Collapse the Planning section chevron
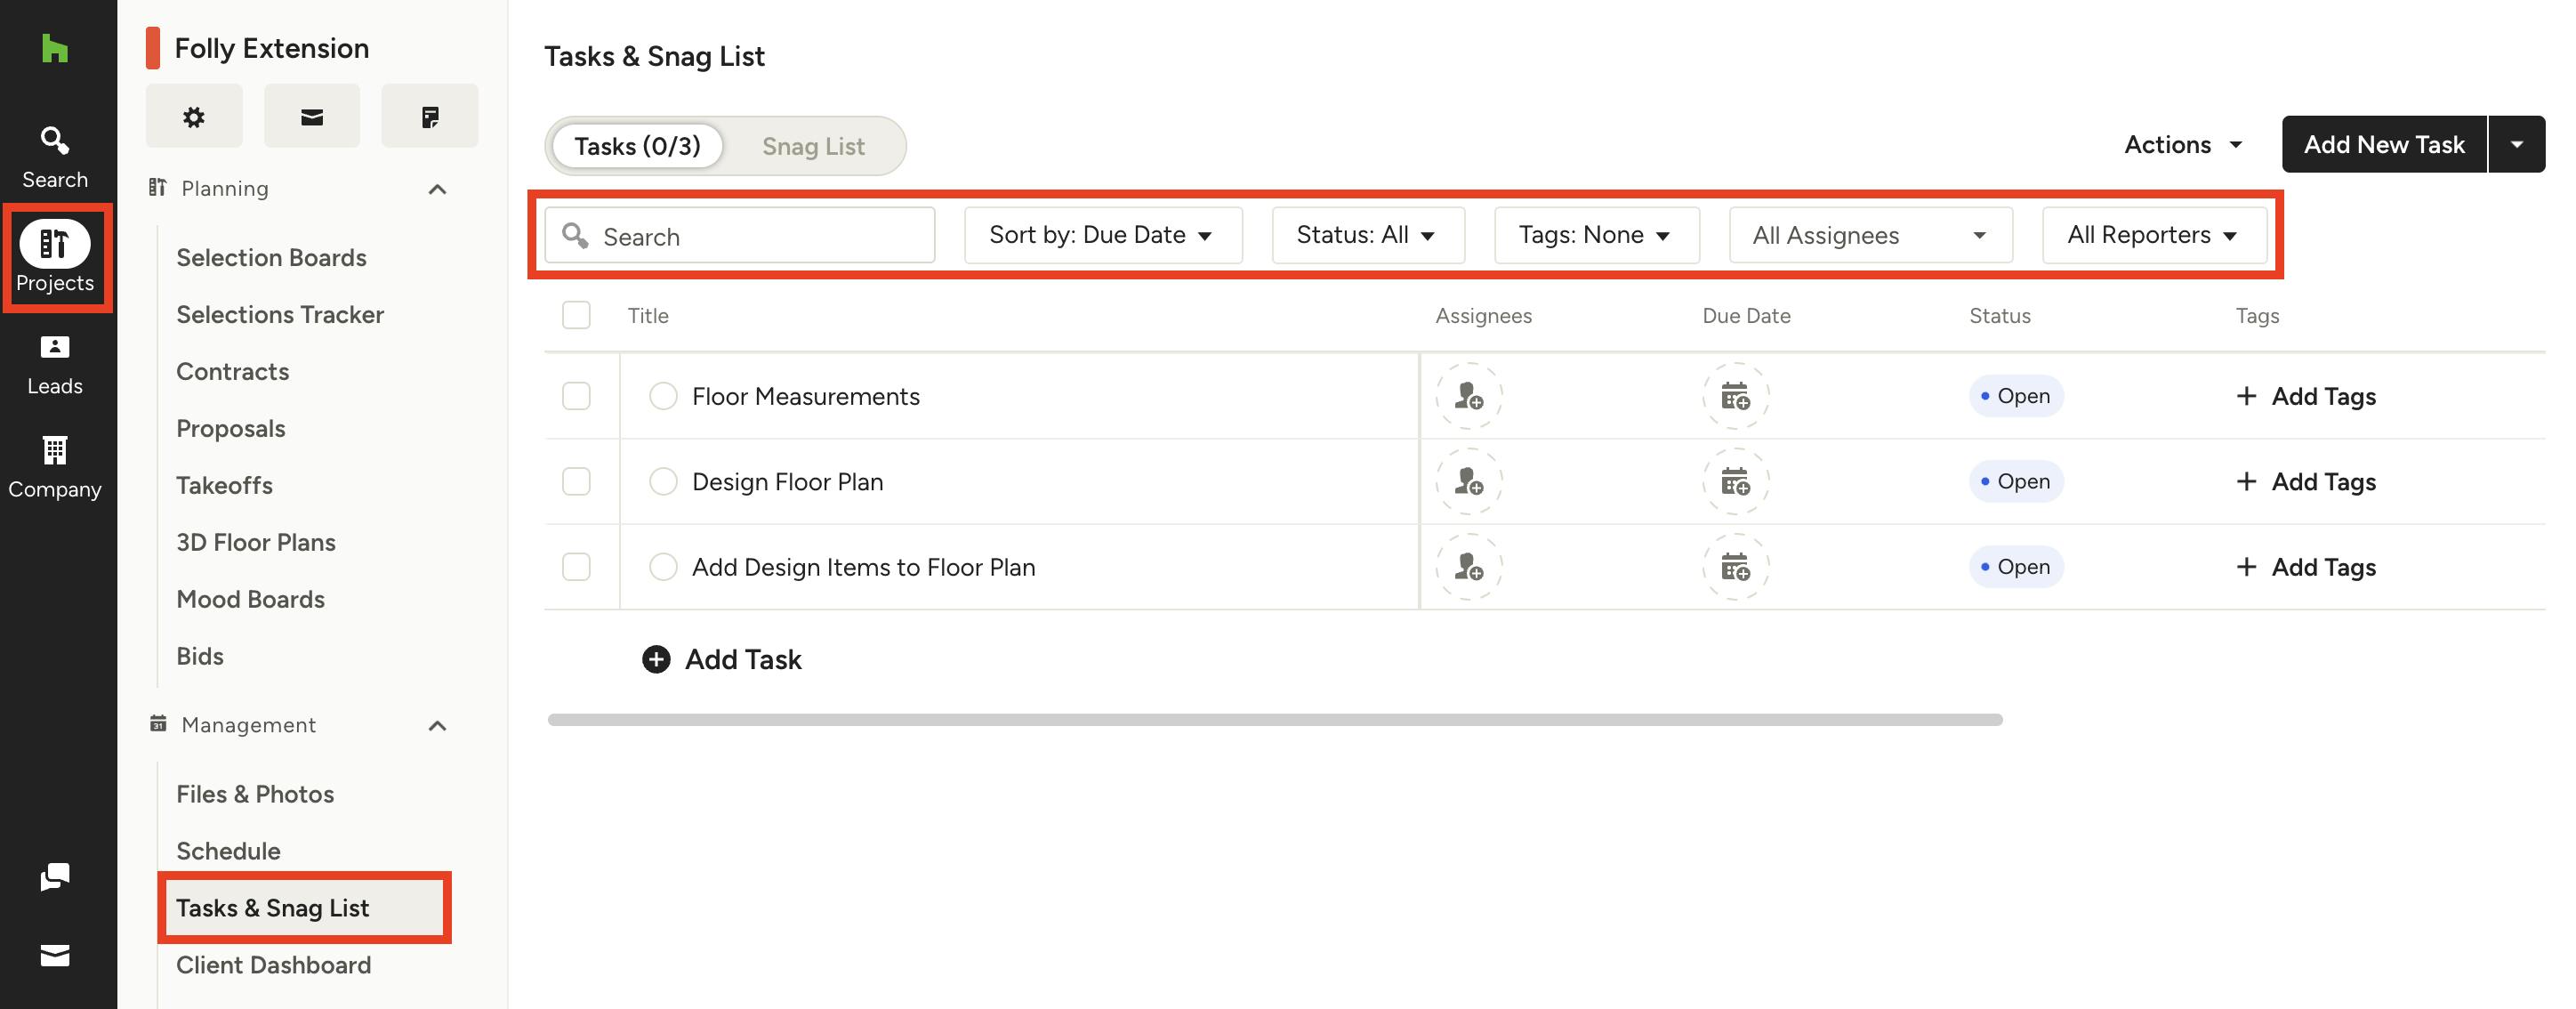This screenshot has width=2576, height=1009. click(437, 189)
